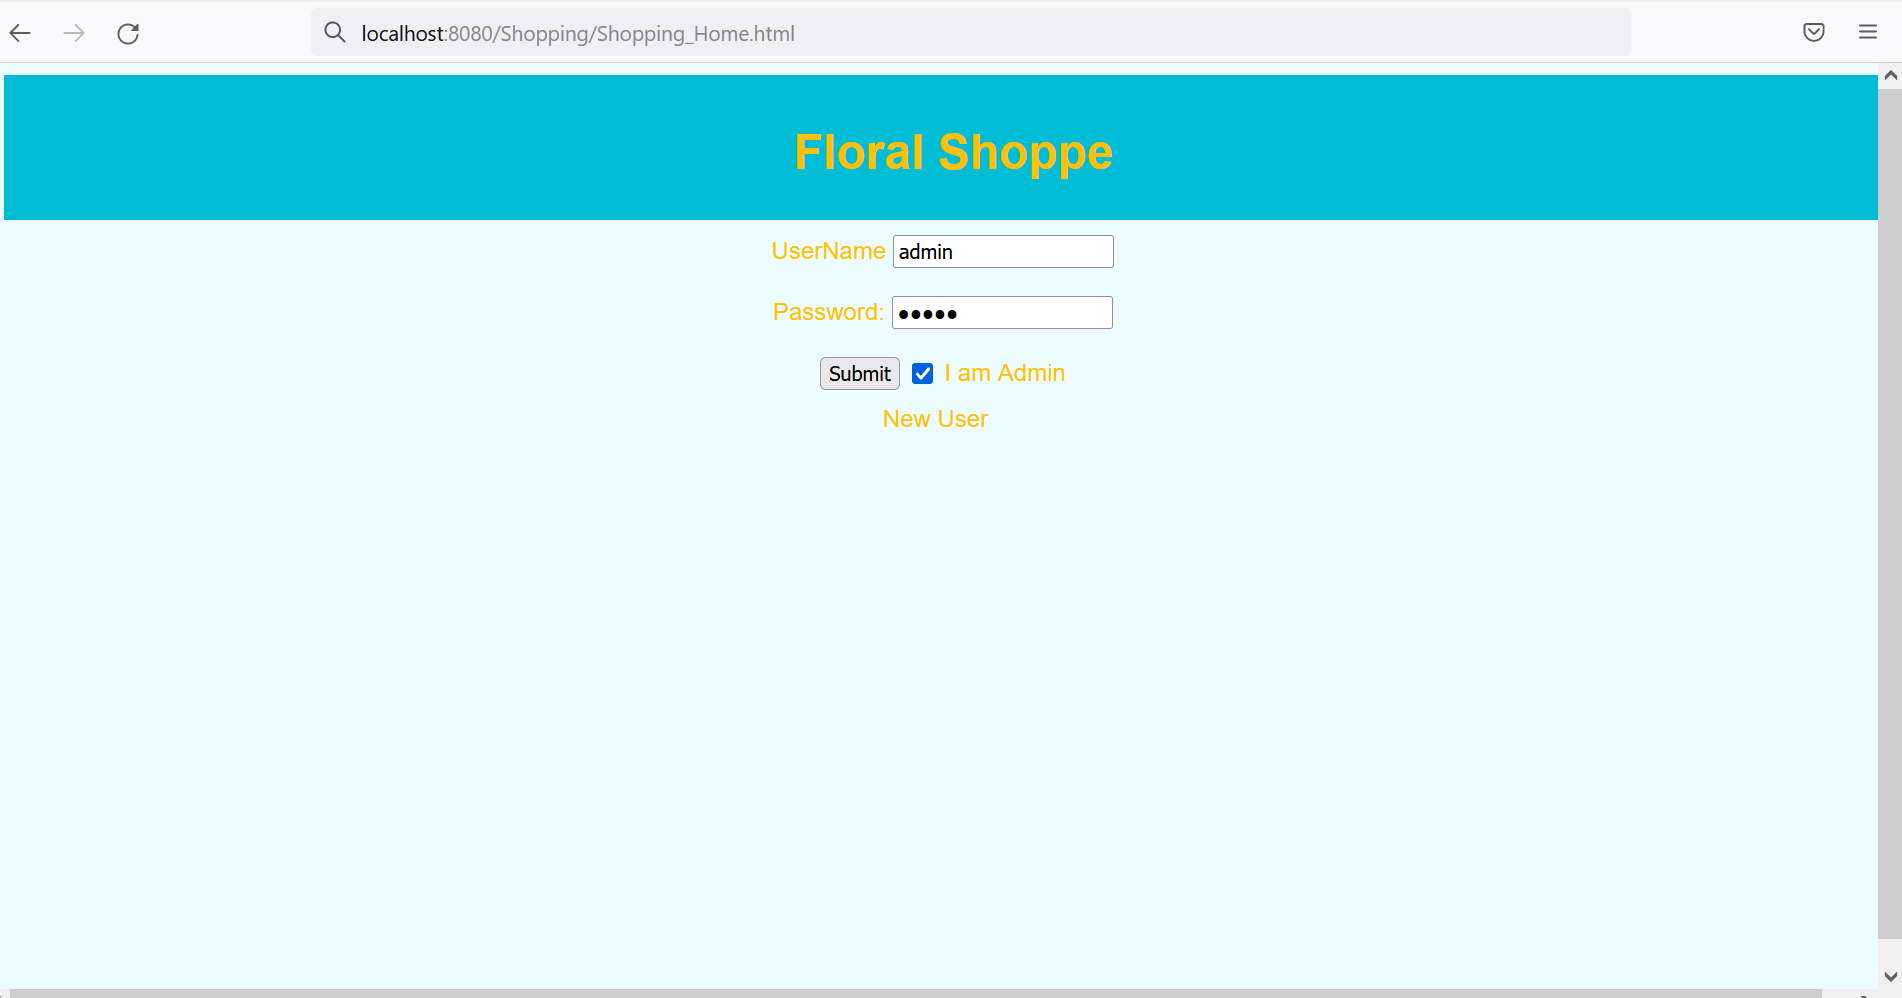Uncheck the I am Admin checkbox
Viewport: 1902px width, 998px height.
[921, 373]
